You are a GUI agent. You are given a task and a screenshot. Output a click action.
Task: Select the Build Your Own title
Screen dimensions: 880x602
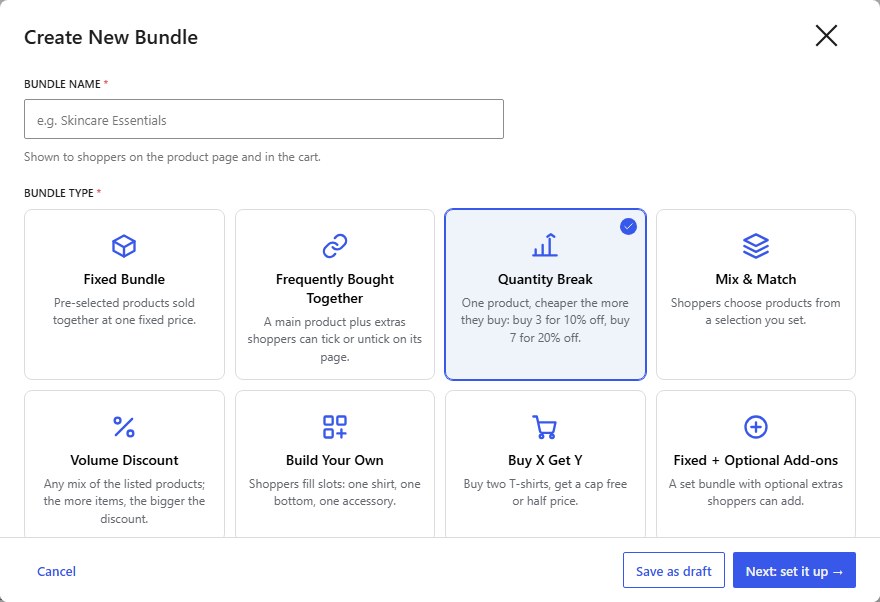pos(334,460)
